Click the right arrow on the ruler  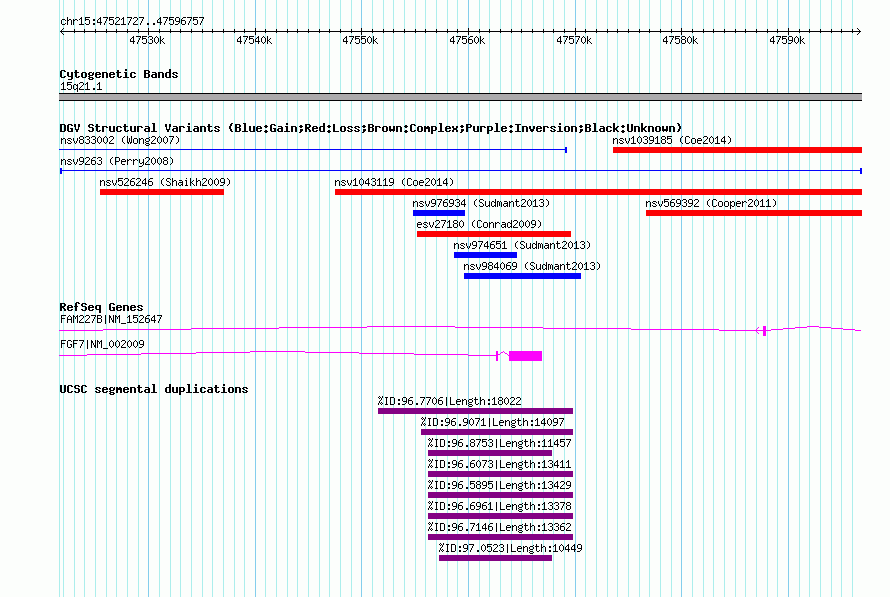859,32
